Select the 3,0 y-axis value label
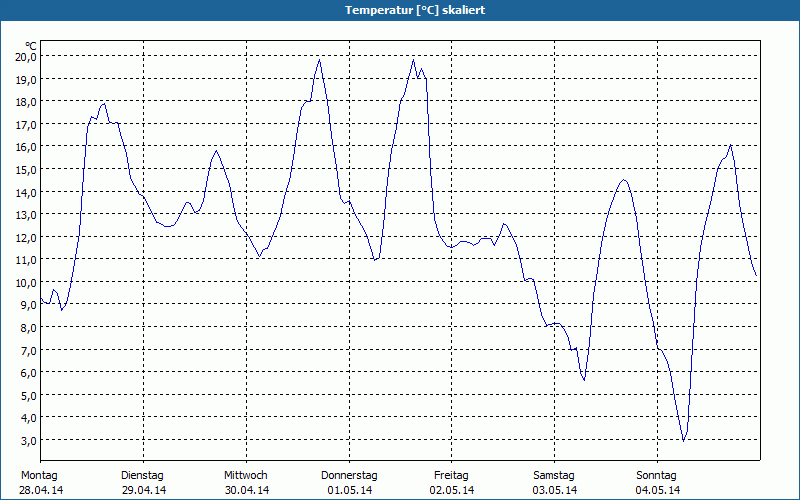 [28, 440]
